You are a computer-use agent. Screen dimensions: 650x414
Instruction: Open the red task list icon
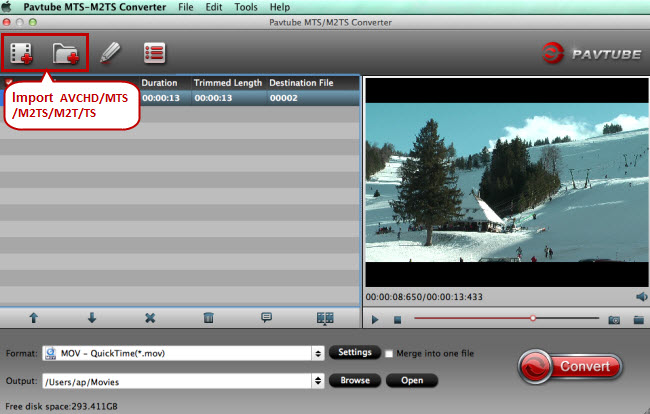point(154,53)
